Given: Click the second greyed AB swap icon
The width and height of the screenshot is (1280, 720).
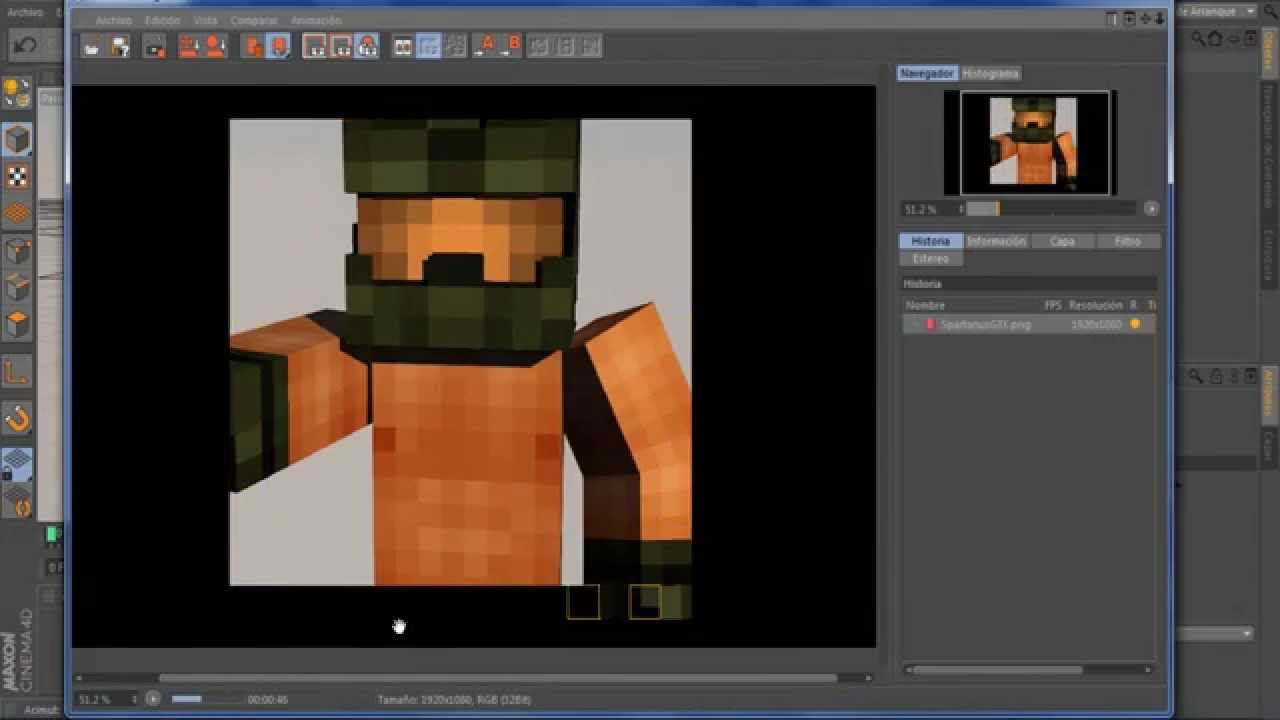Looking at the screenshot, I should [565, 46].
